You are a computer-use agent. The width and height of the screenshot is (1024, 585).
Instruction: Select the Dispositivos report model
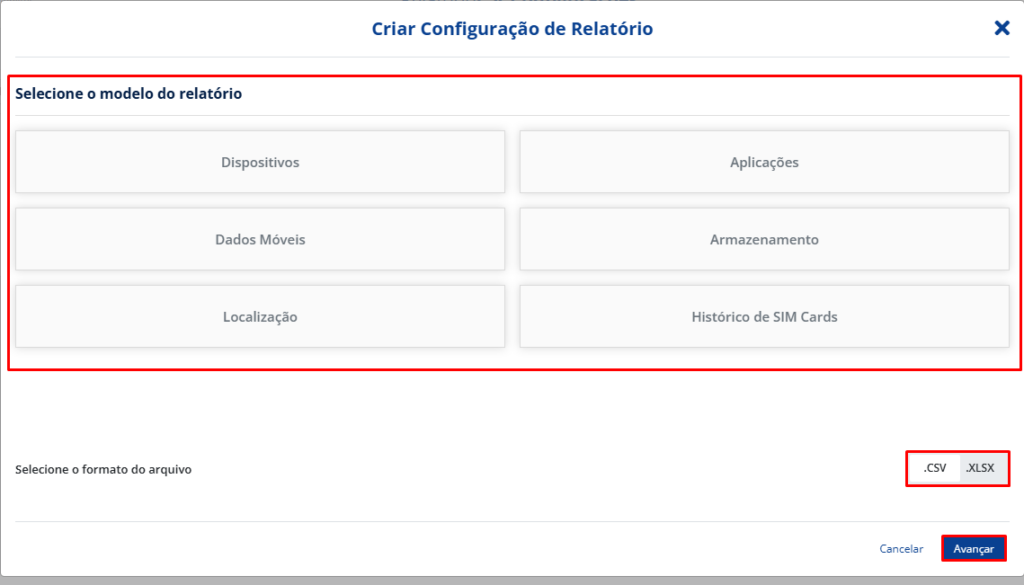point(260,162)
